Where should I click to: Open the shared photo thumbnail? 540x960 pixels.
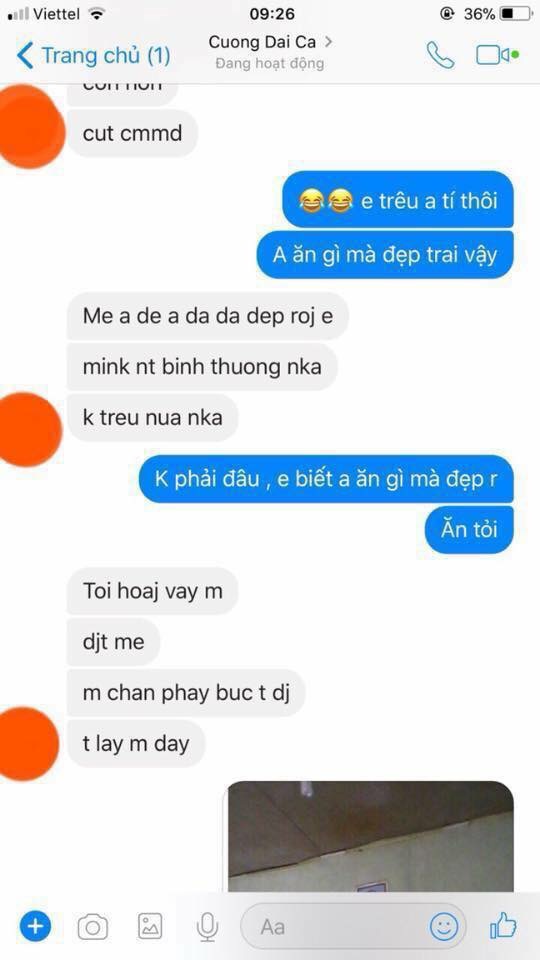(370, 836)
